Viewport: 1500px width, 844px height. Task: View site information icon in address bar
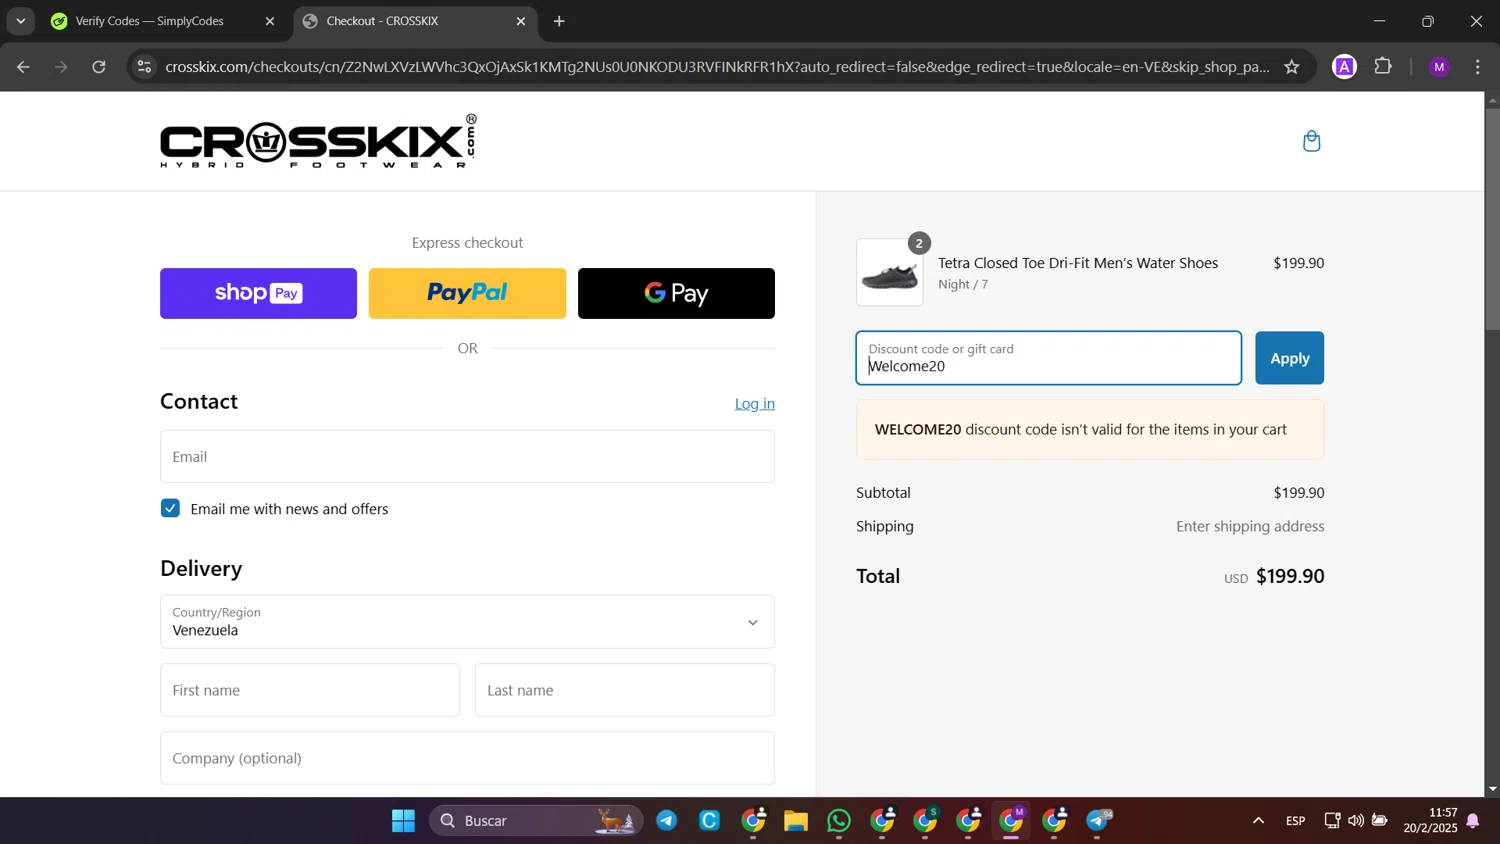144,67
